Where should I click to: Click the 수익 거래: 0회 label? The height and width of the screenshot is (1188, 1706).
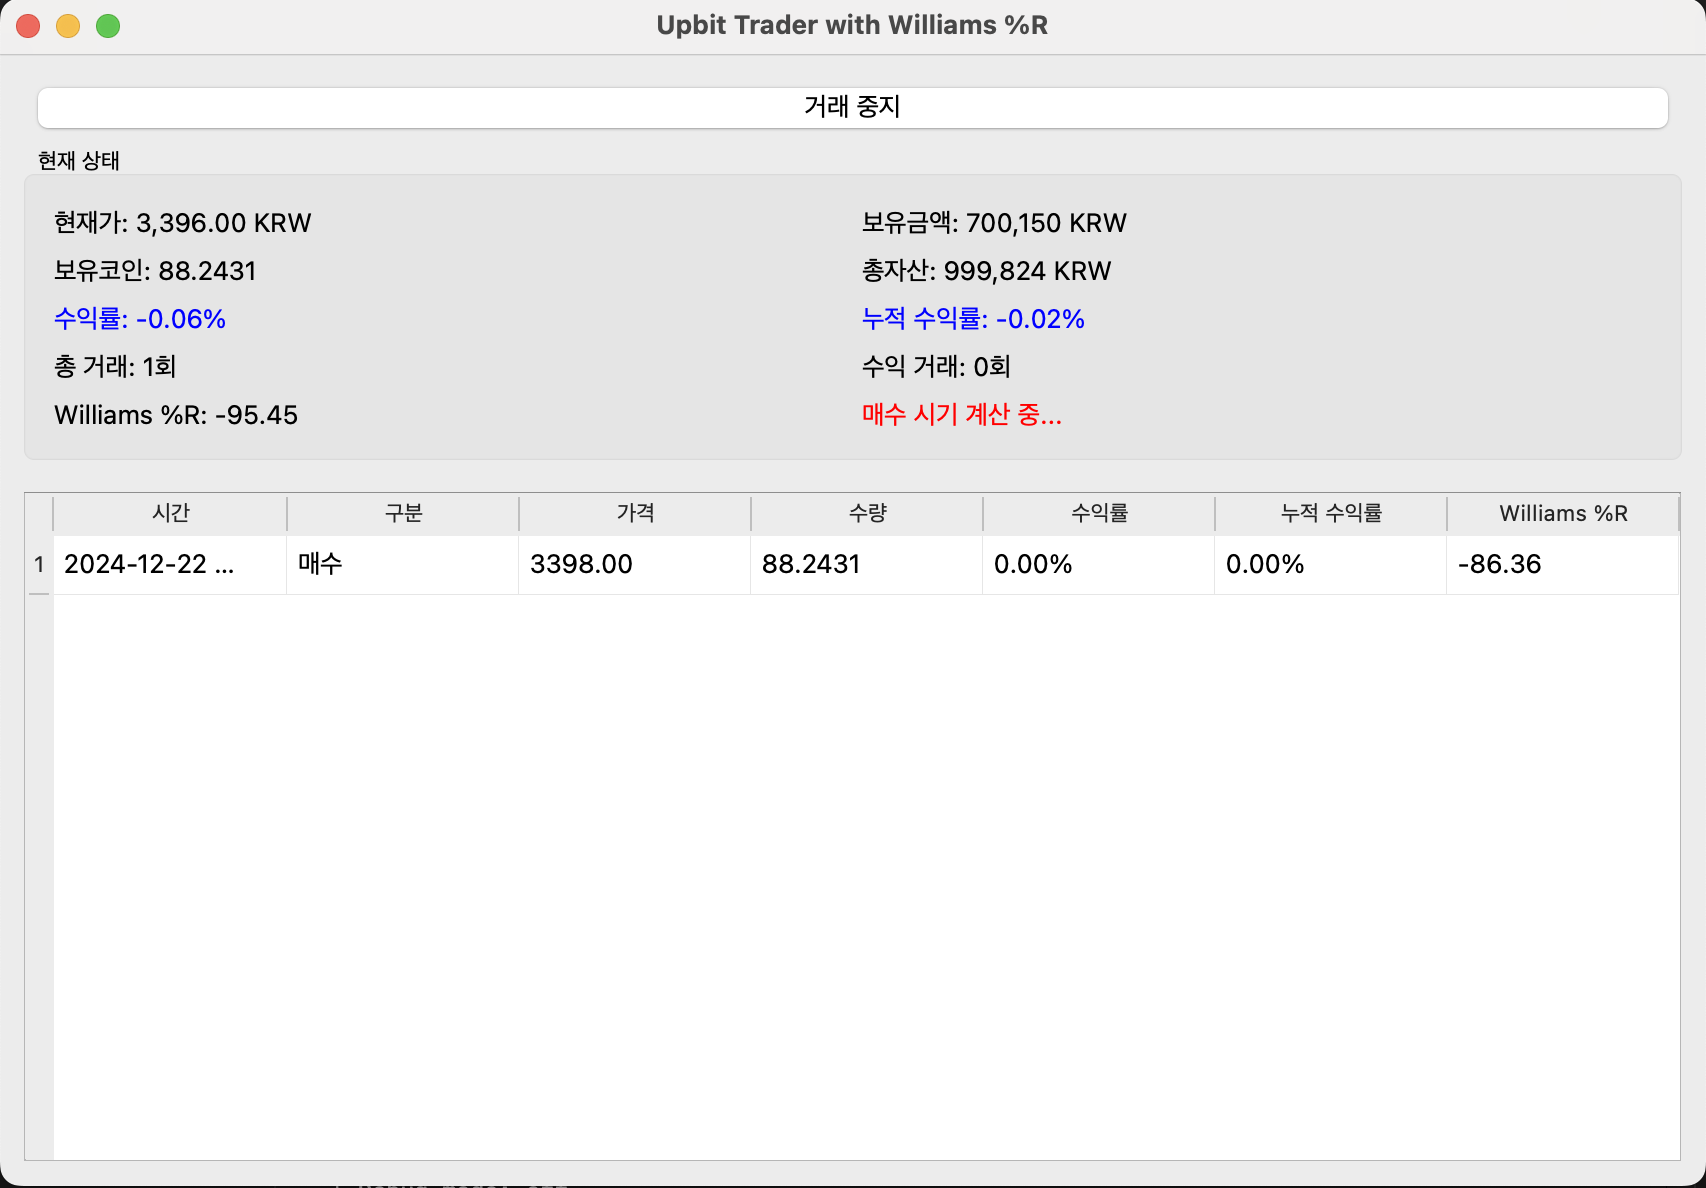point(936,366)
